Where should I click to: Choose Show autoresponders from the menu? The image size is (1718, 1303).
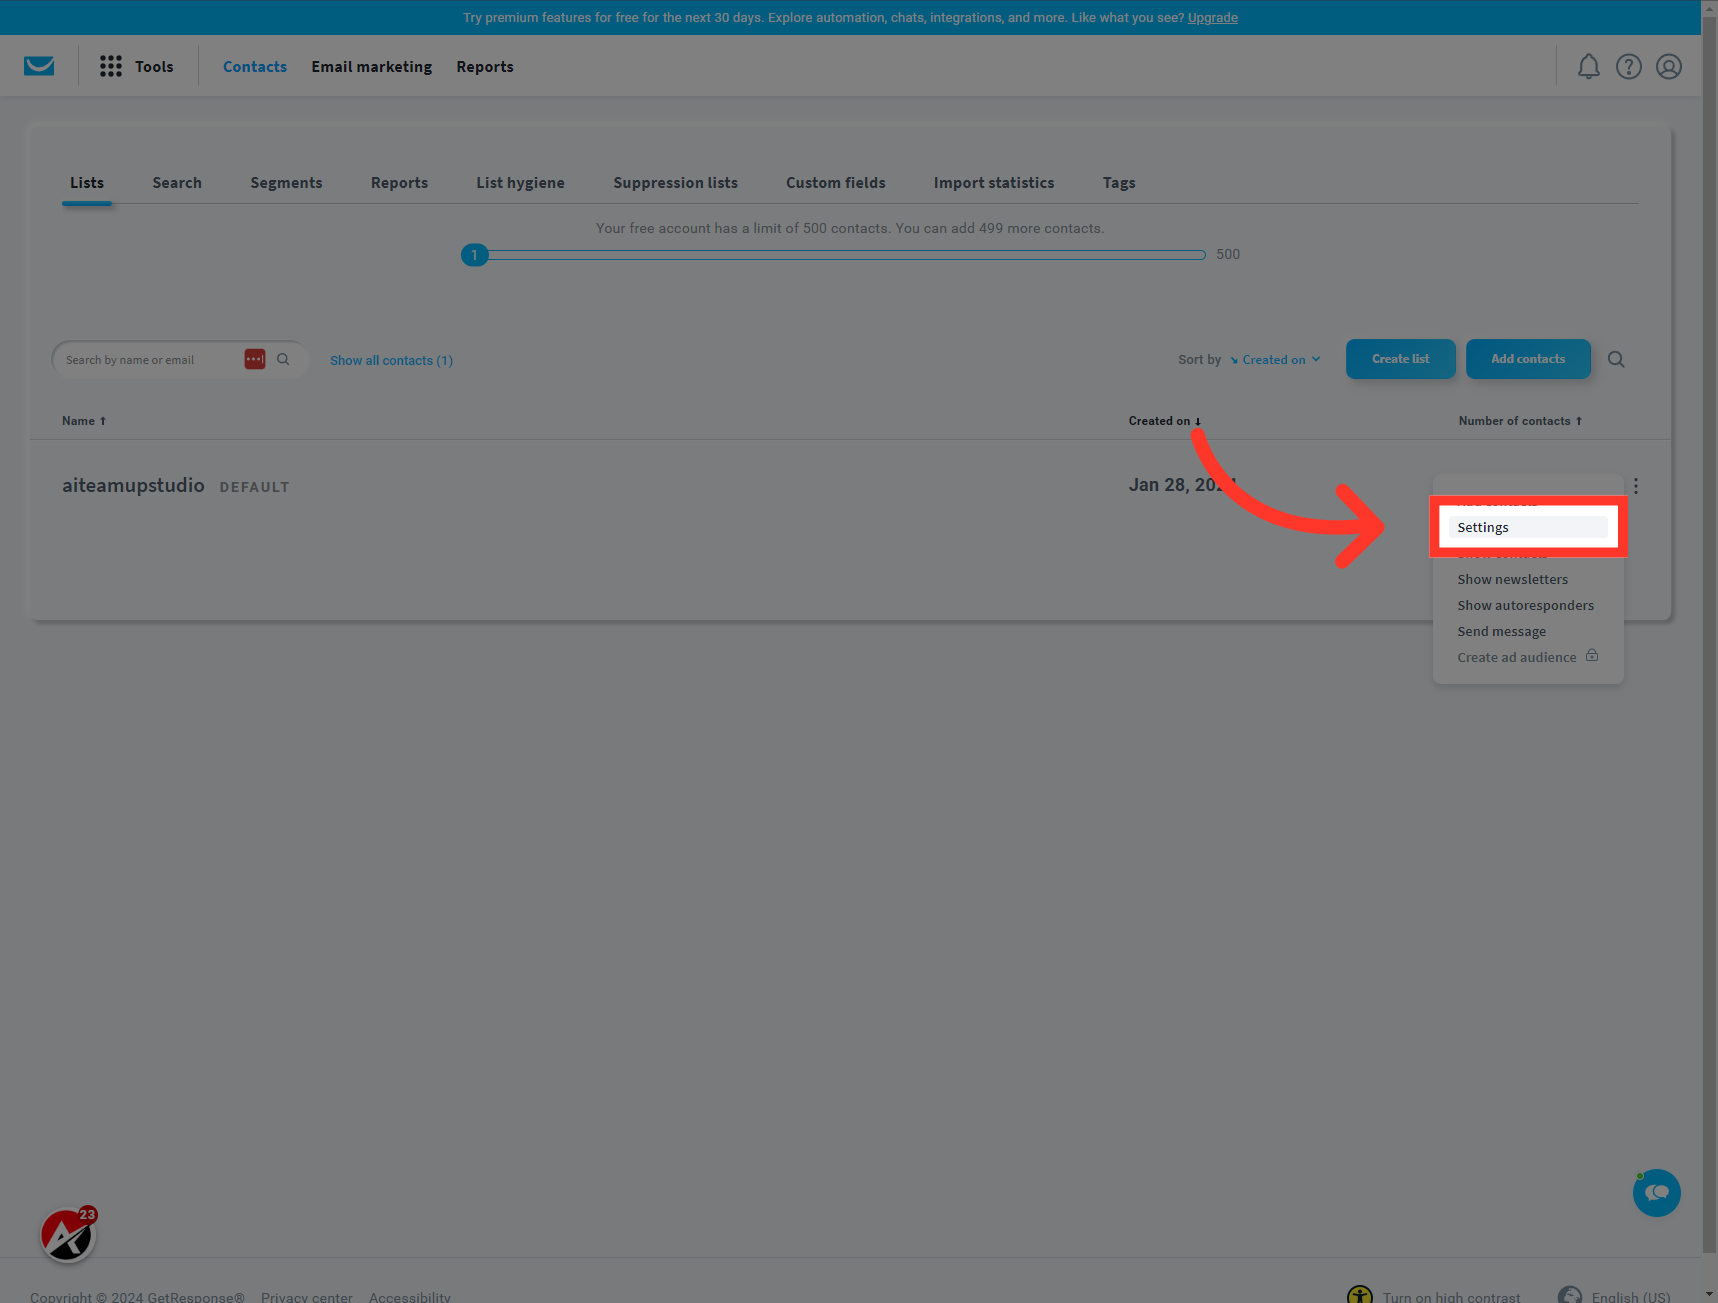pos(1525,606)
